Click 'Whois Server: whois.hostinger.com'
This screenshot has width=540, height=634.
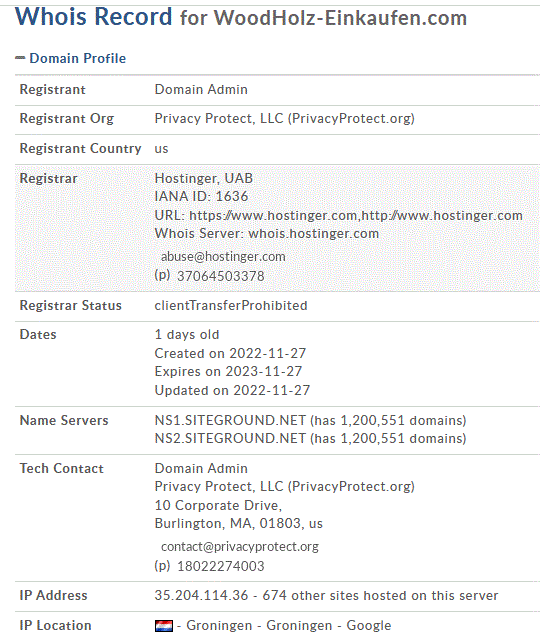click(267, 234)
